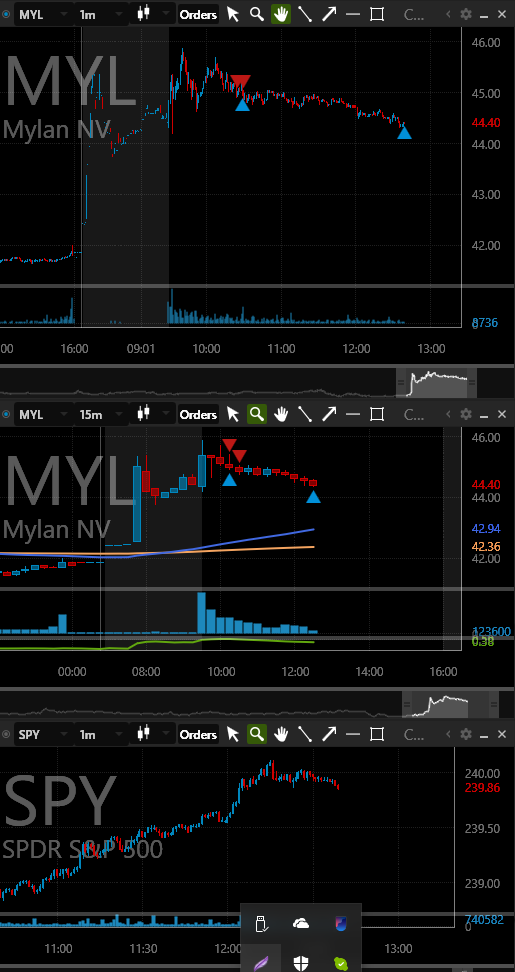Select the rectangle drawing tool in SPY chart

coord(377,734)
